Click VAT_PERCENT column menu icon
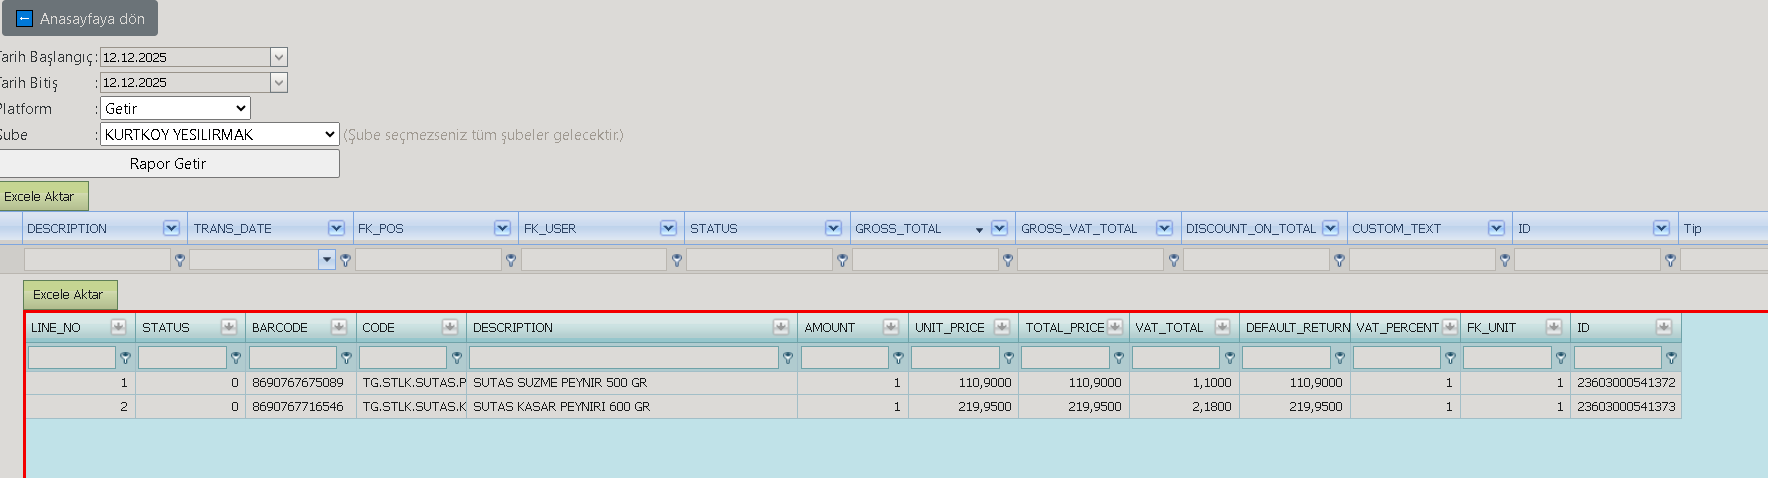The width and height of the screenshot is (1768, 478). [x=1449, y=327]
